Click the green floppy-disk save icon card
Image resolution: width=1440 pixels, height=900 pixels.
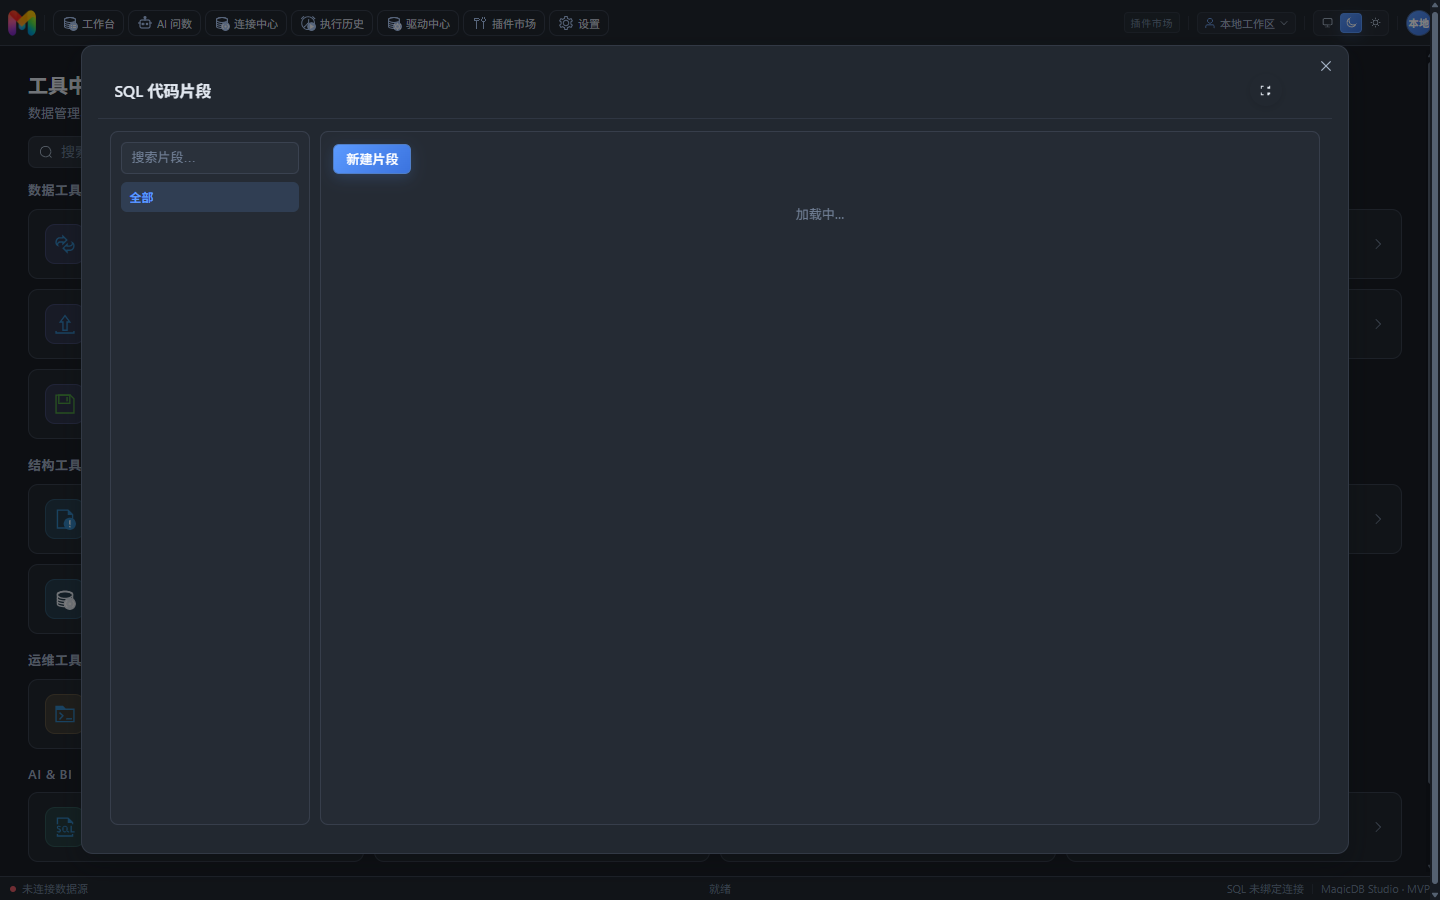point(65,404)
